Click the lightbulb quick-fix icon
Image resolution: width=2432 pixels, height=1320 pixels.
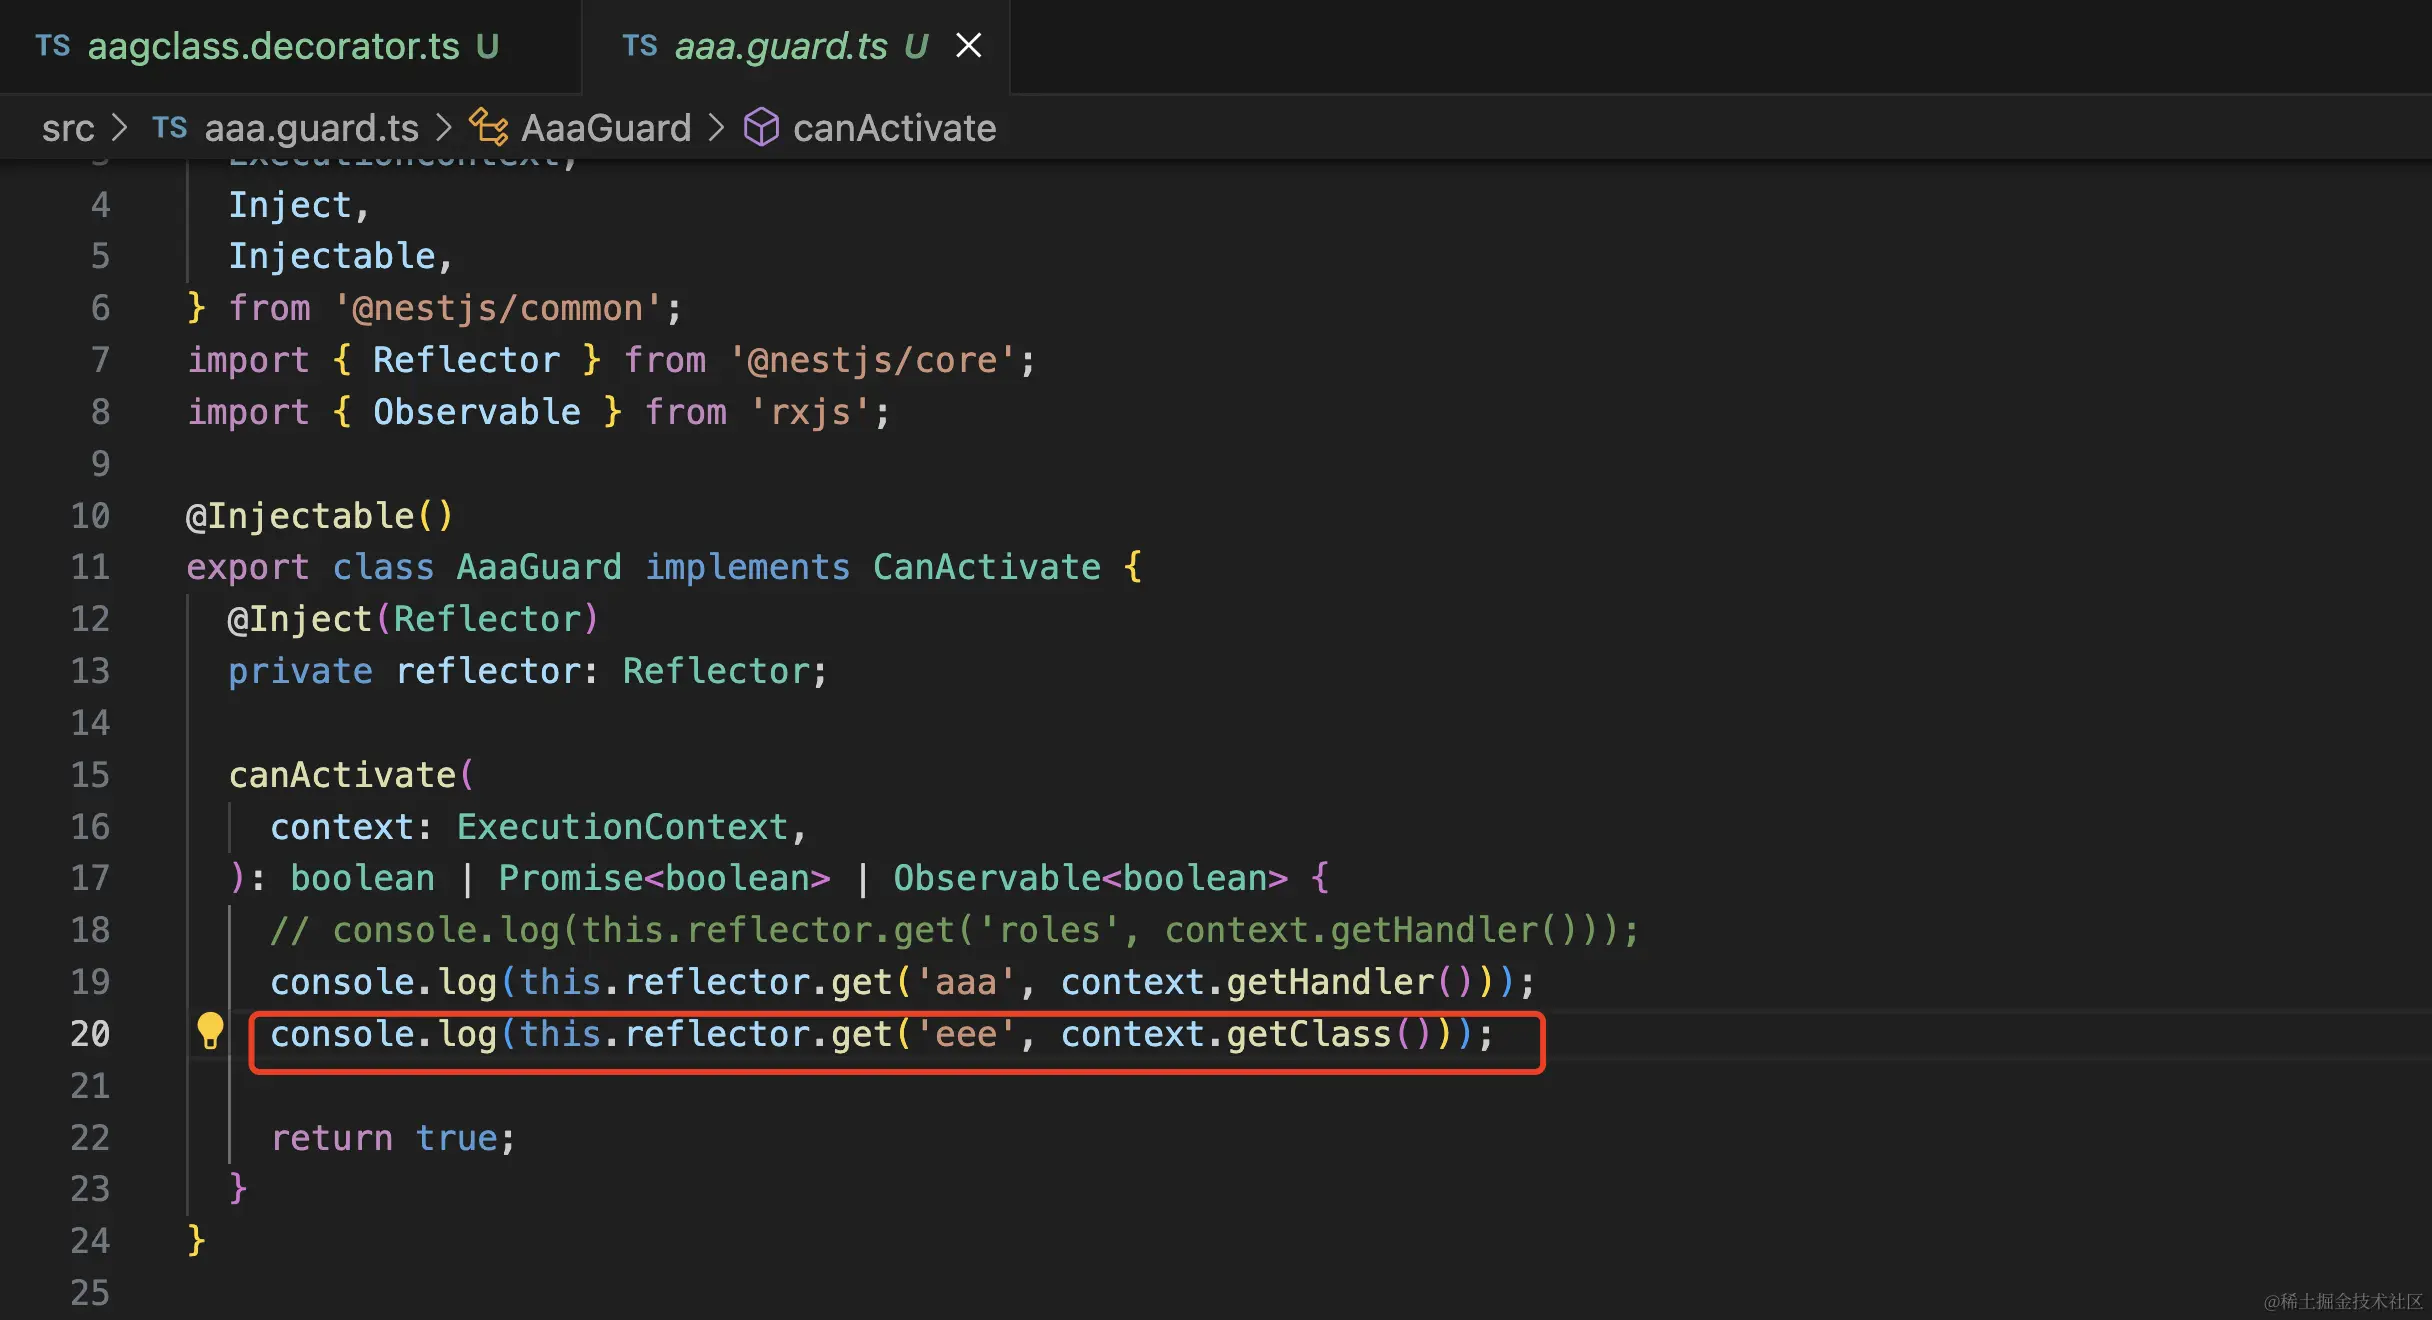click(210, 1030)
